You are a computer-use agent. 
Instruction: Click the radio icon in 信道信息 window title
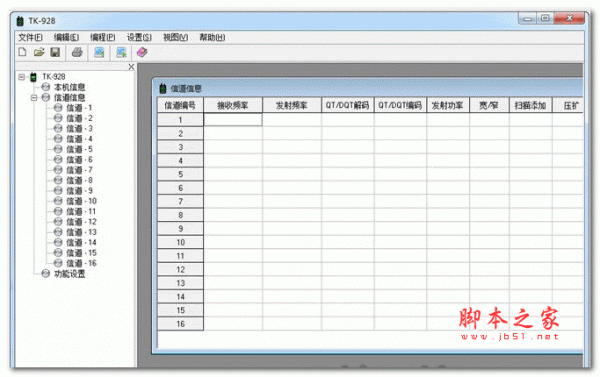(163, 88)
